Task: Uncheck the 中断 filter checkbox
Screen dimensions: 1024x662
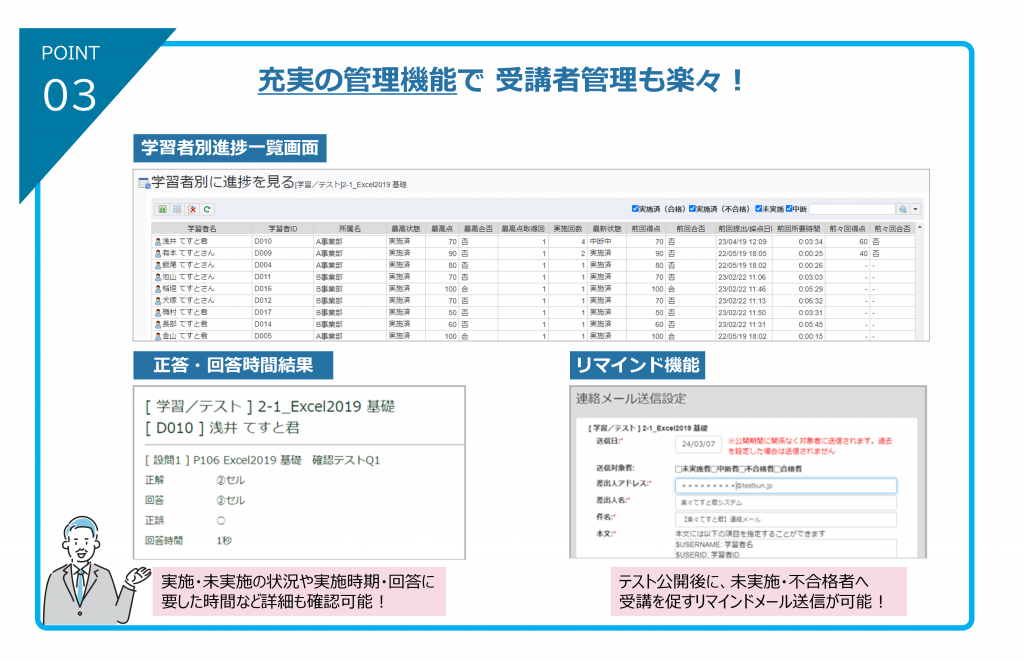Action: (x=789, y=209)
